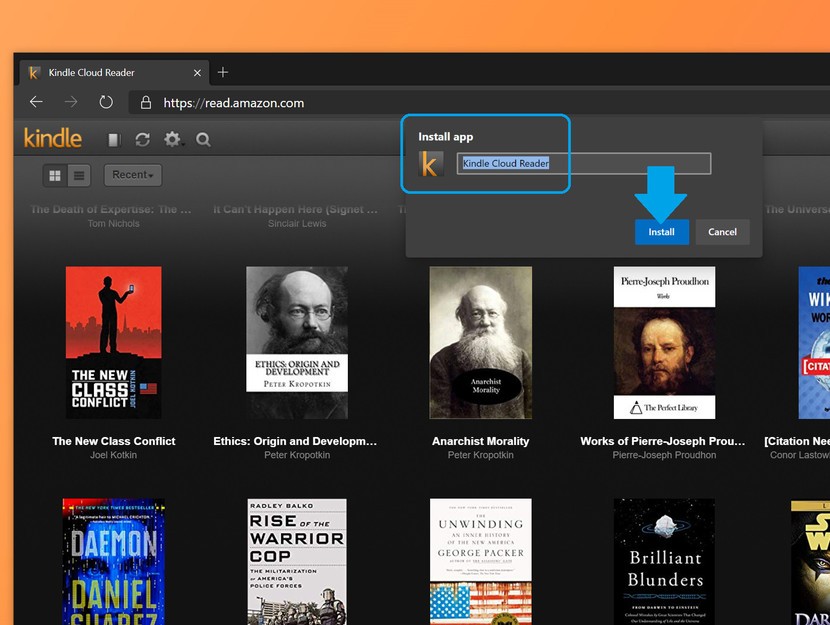Click the browser forward arrow

[71, 102]
